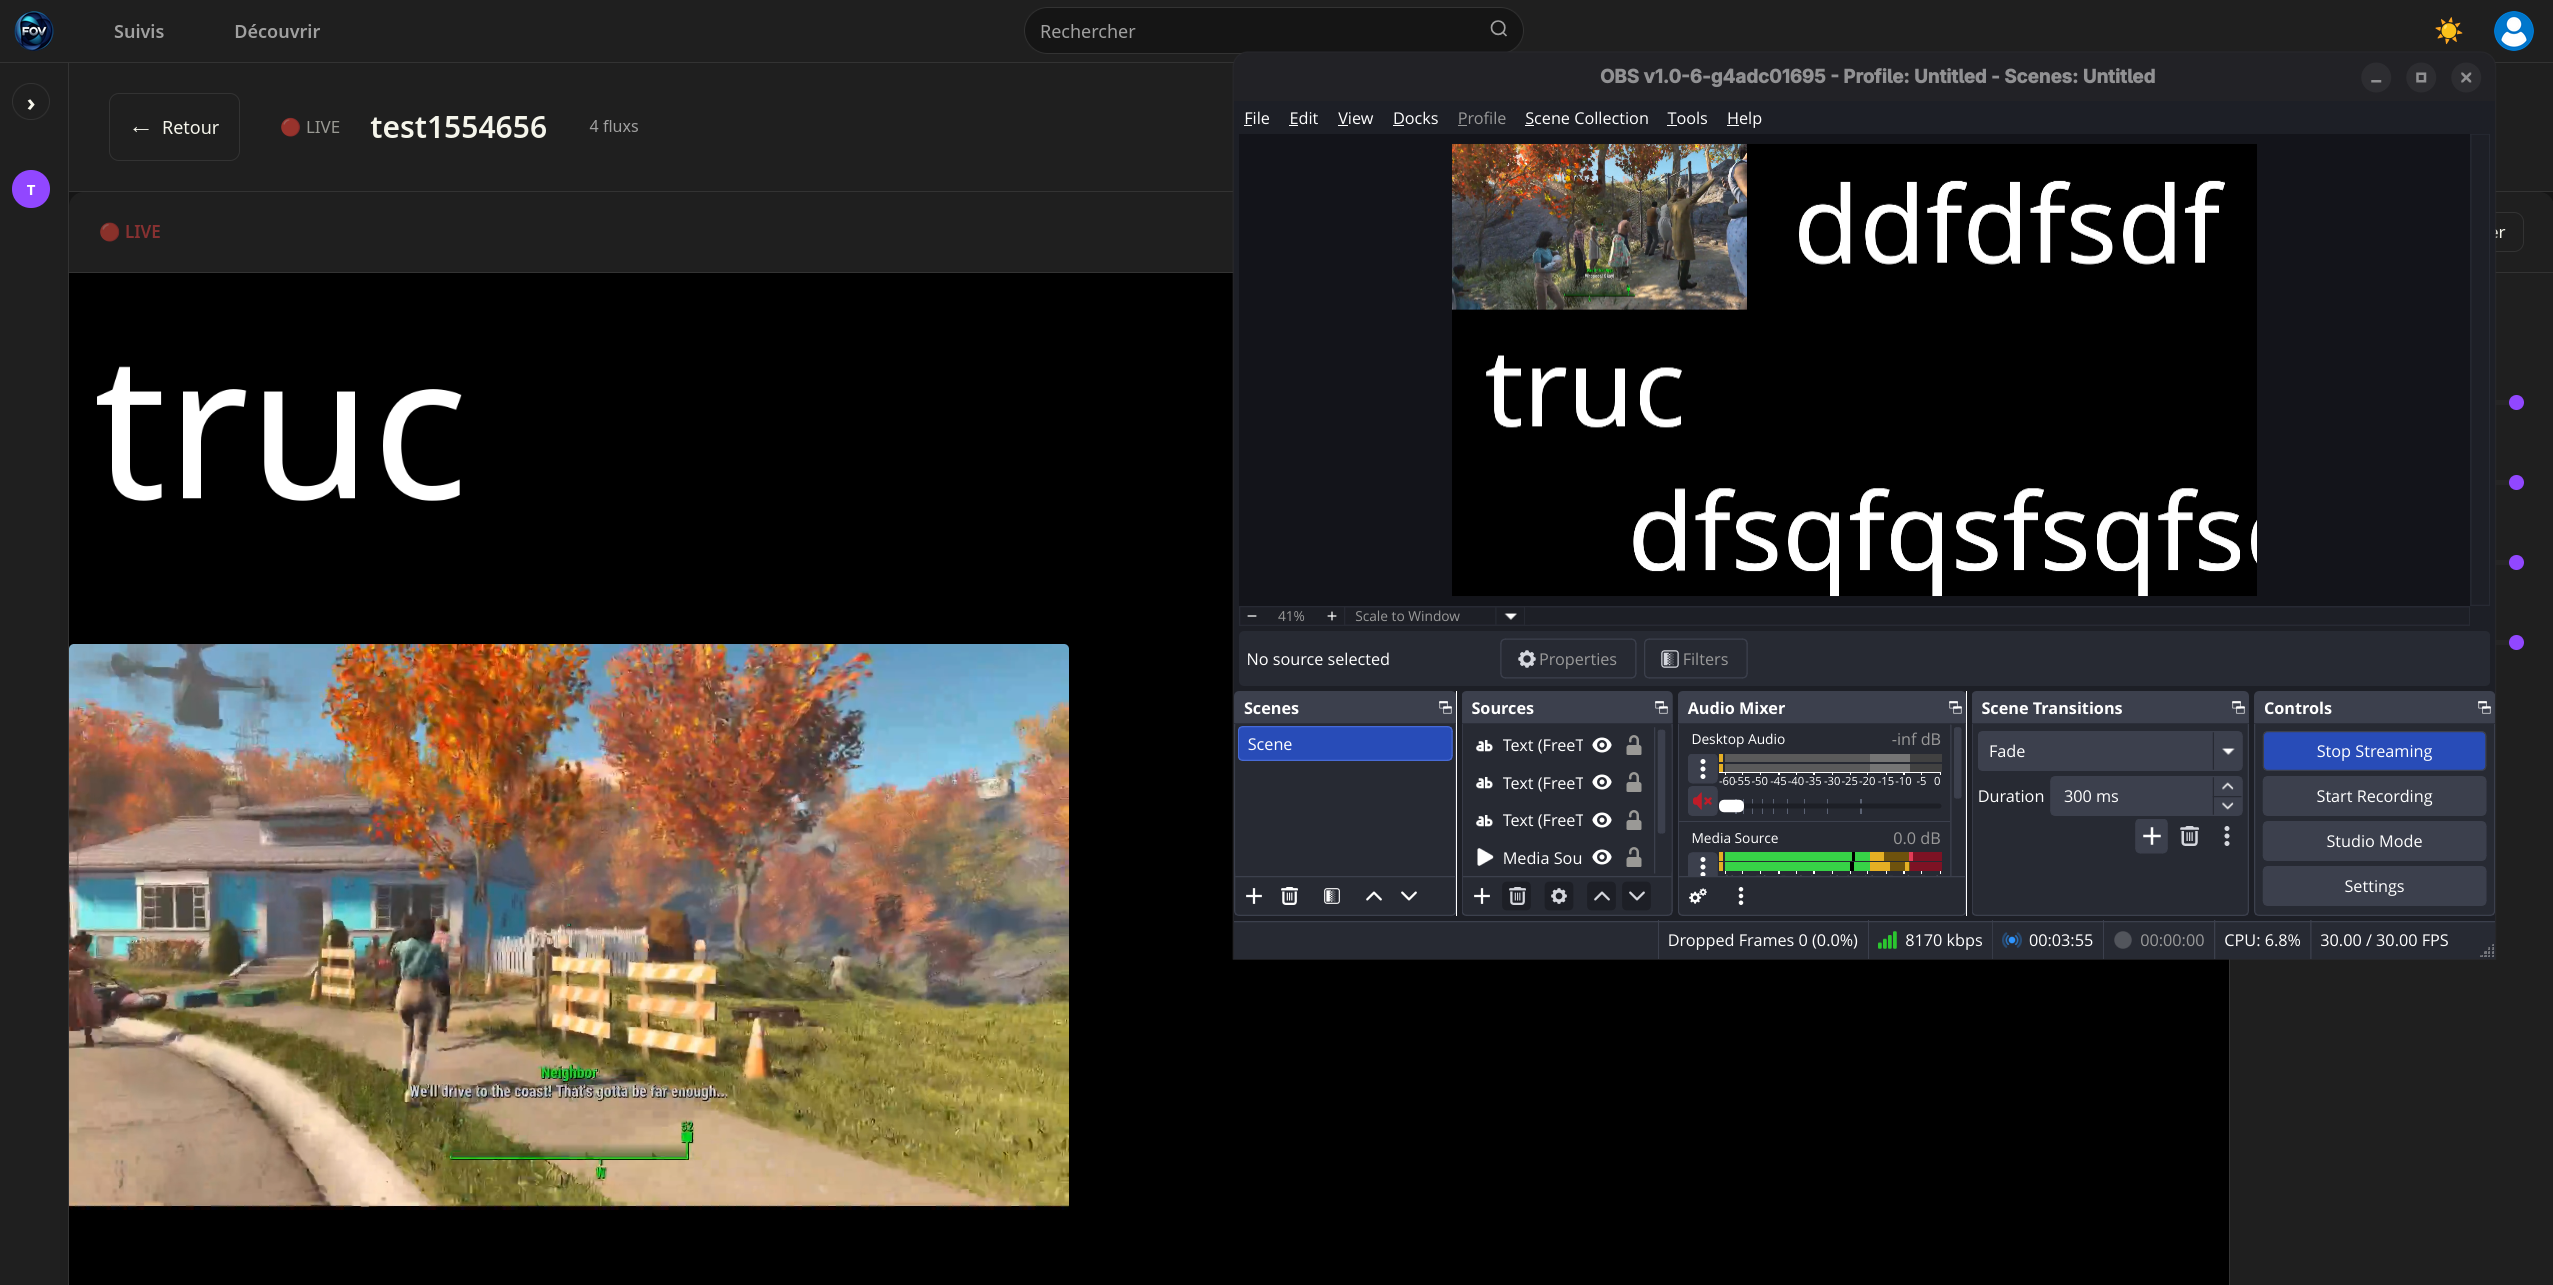Add a new scene with the Scenes plus icon
The height and width of the screenshot is (1285, 2553).
1254,896
